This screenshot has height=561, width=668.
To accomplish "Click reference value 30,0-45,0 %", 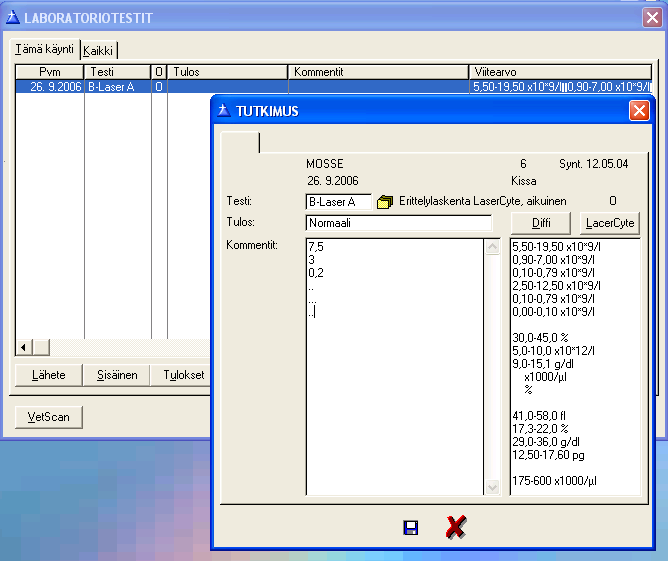I will click(x=540, y=337).
